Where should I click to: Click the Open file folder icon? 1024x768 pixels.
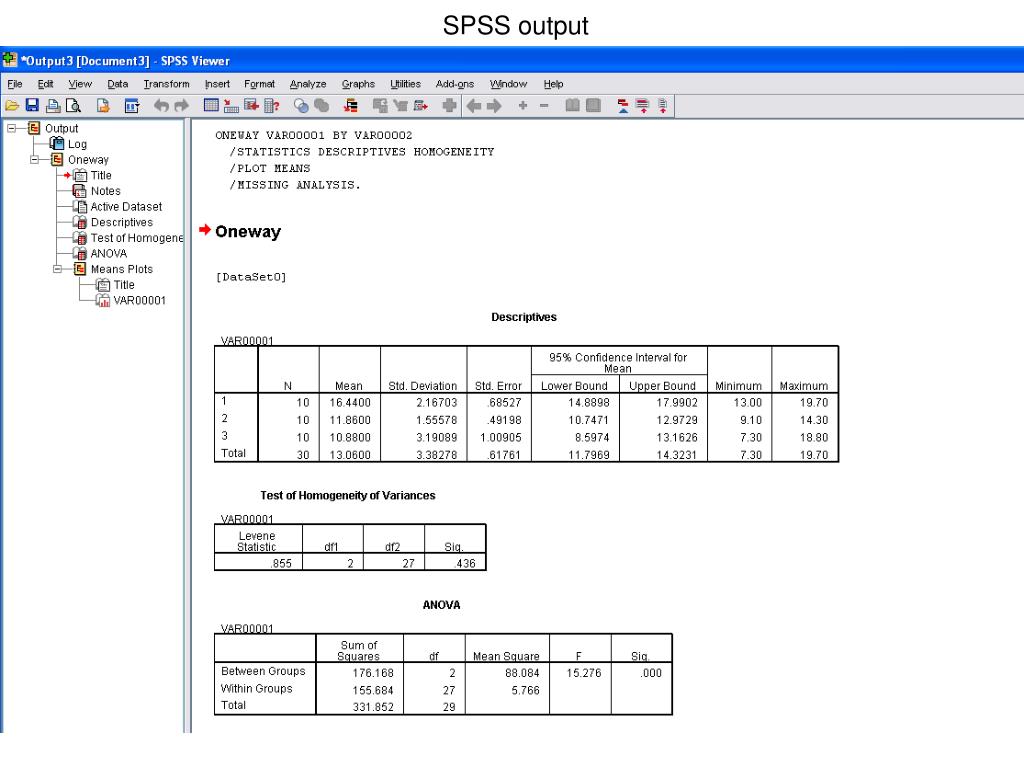pyautogui.click(x=12, y=105)
